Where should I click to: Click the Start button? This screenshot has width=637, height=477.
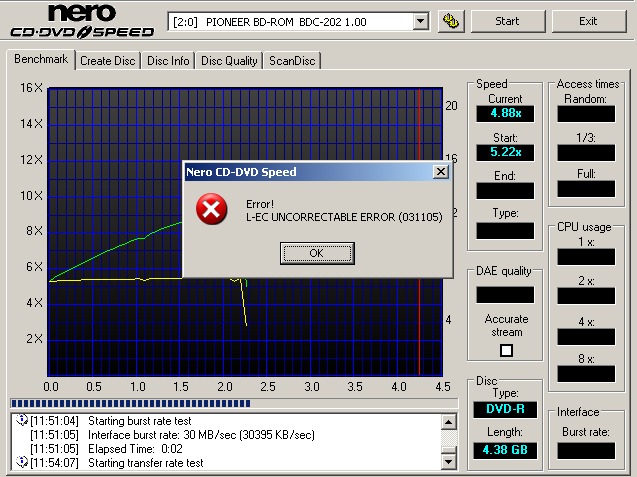[x=507, y=21]
